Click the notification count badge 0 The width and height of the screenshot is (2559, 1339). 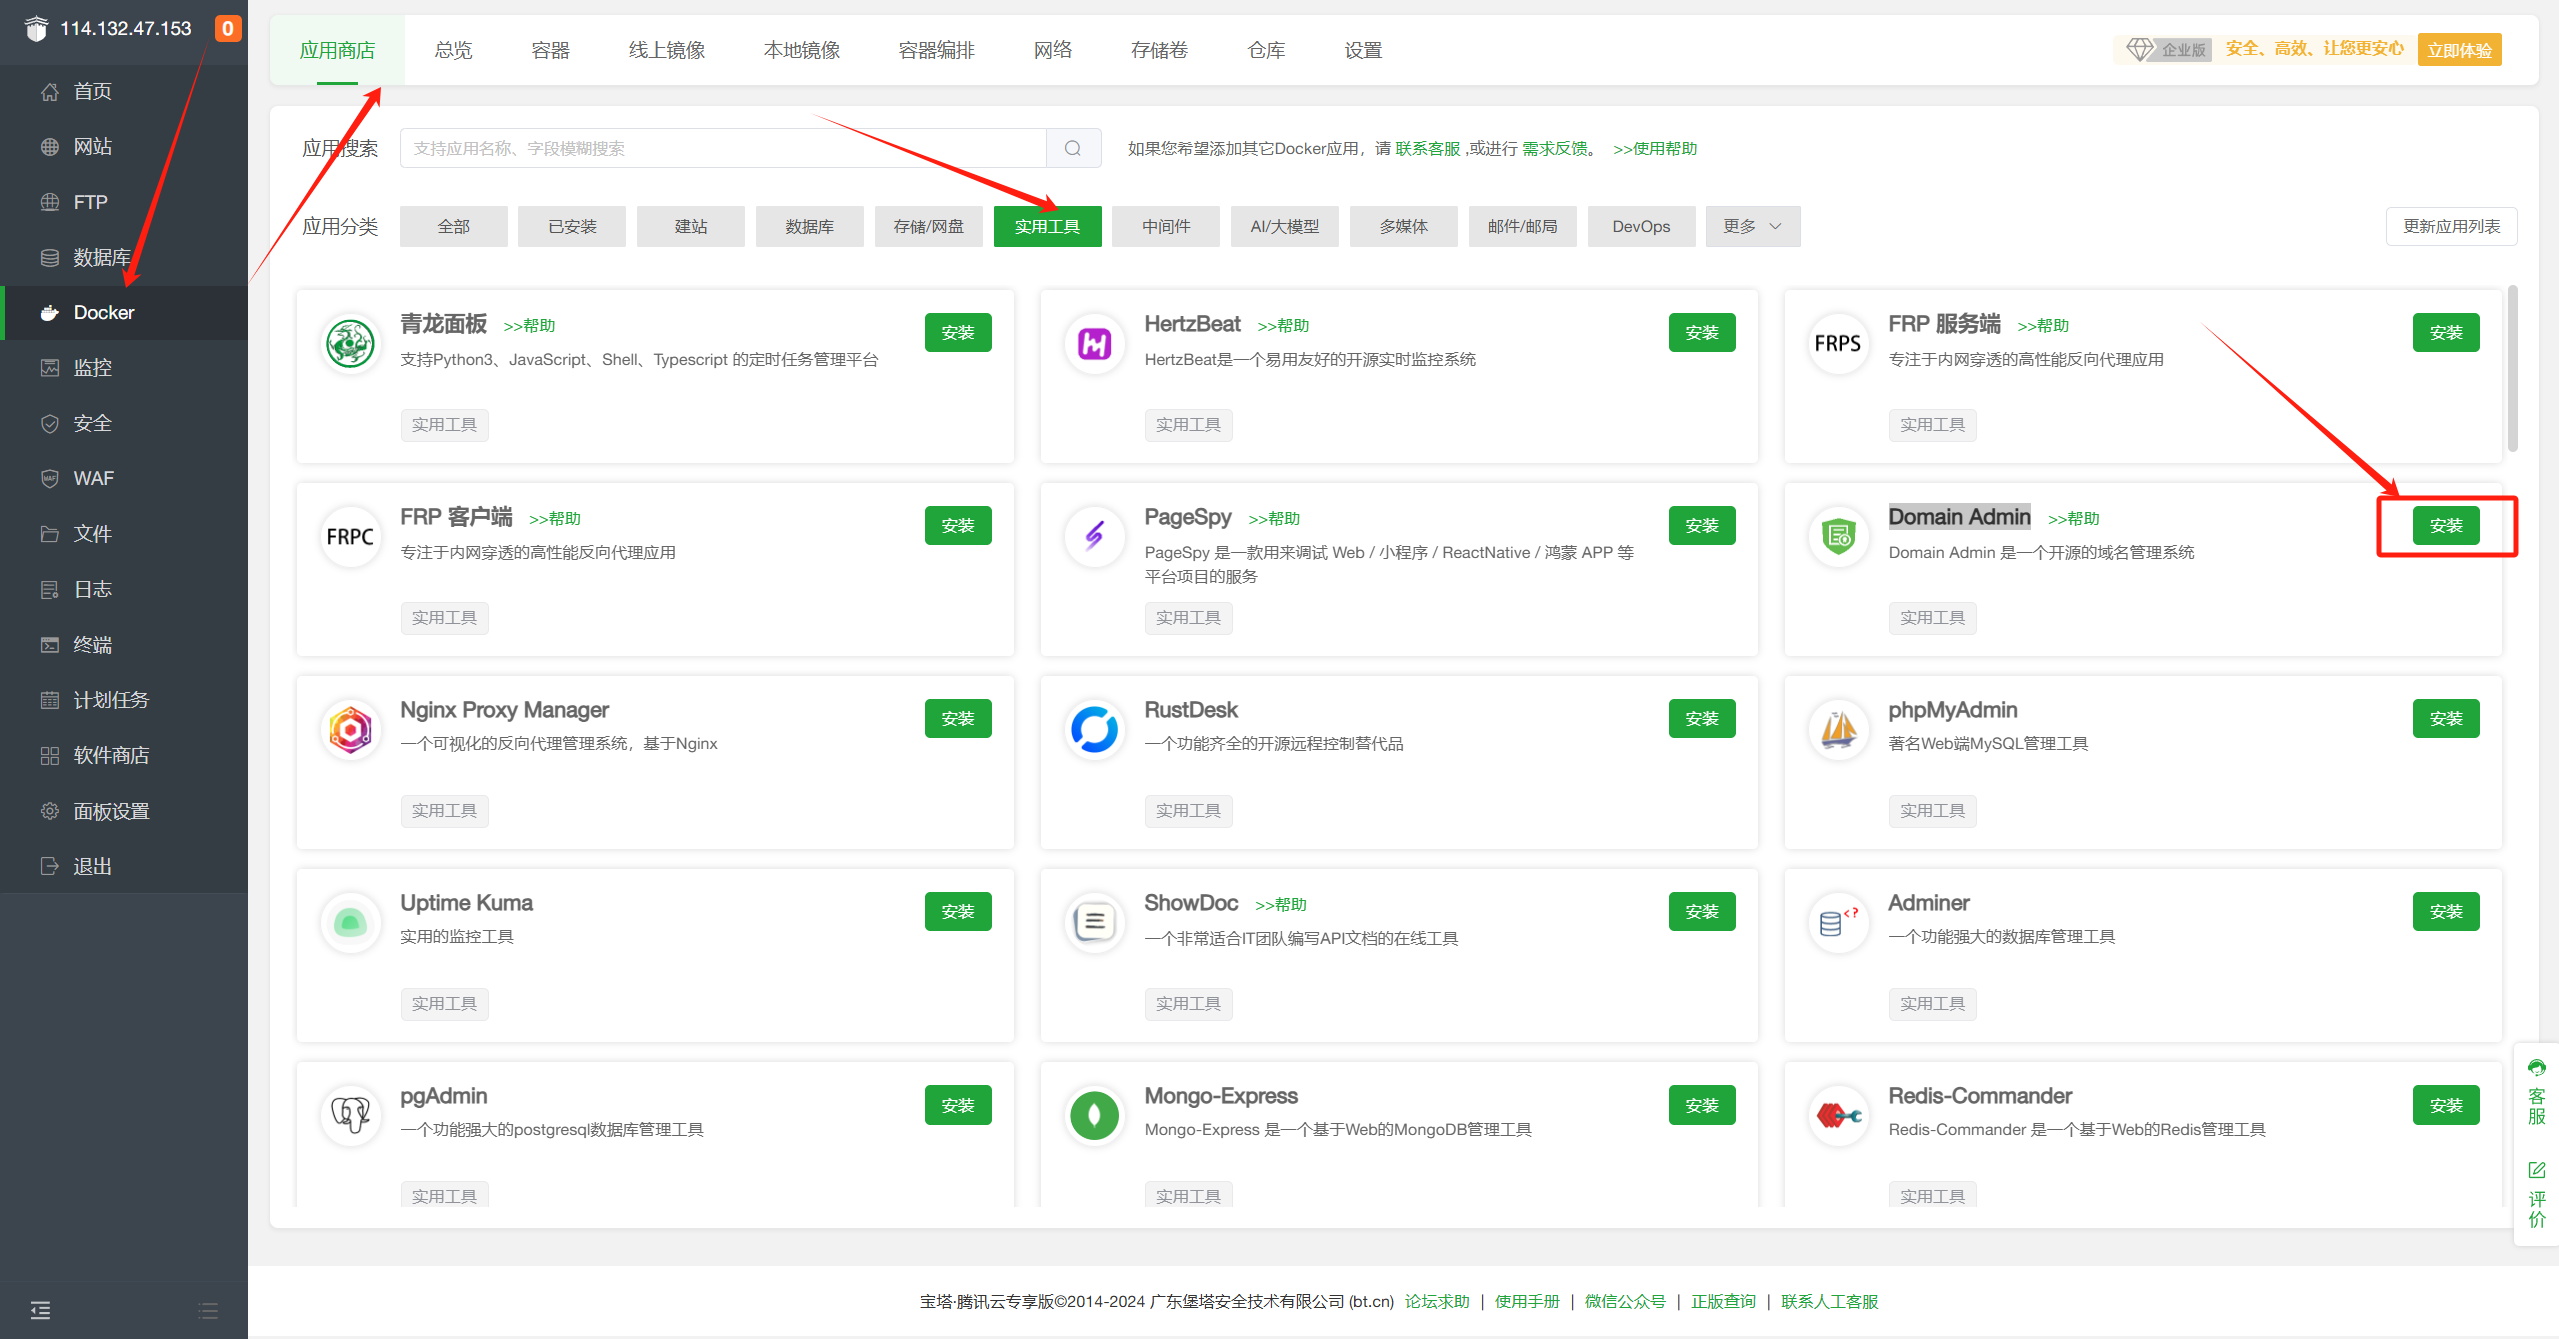click(228, 28)
